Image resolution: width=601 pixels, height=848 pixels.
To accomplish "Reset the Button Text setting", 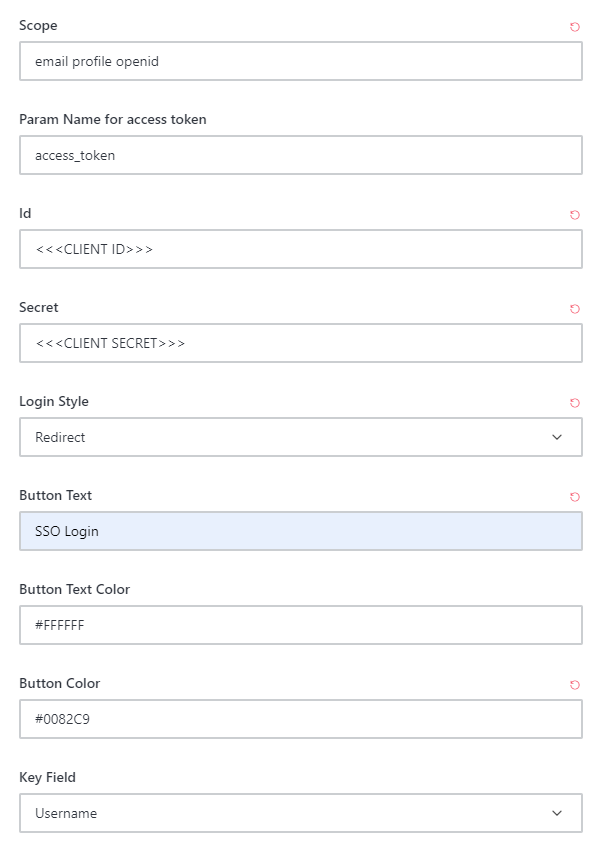I will (574, 497).
